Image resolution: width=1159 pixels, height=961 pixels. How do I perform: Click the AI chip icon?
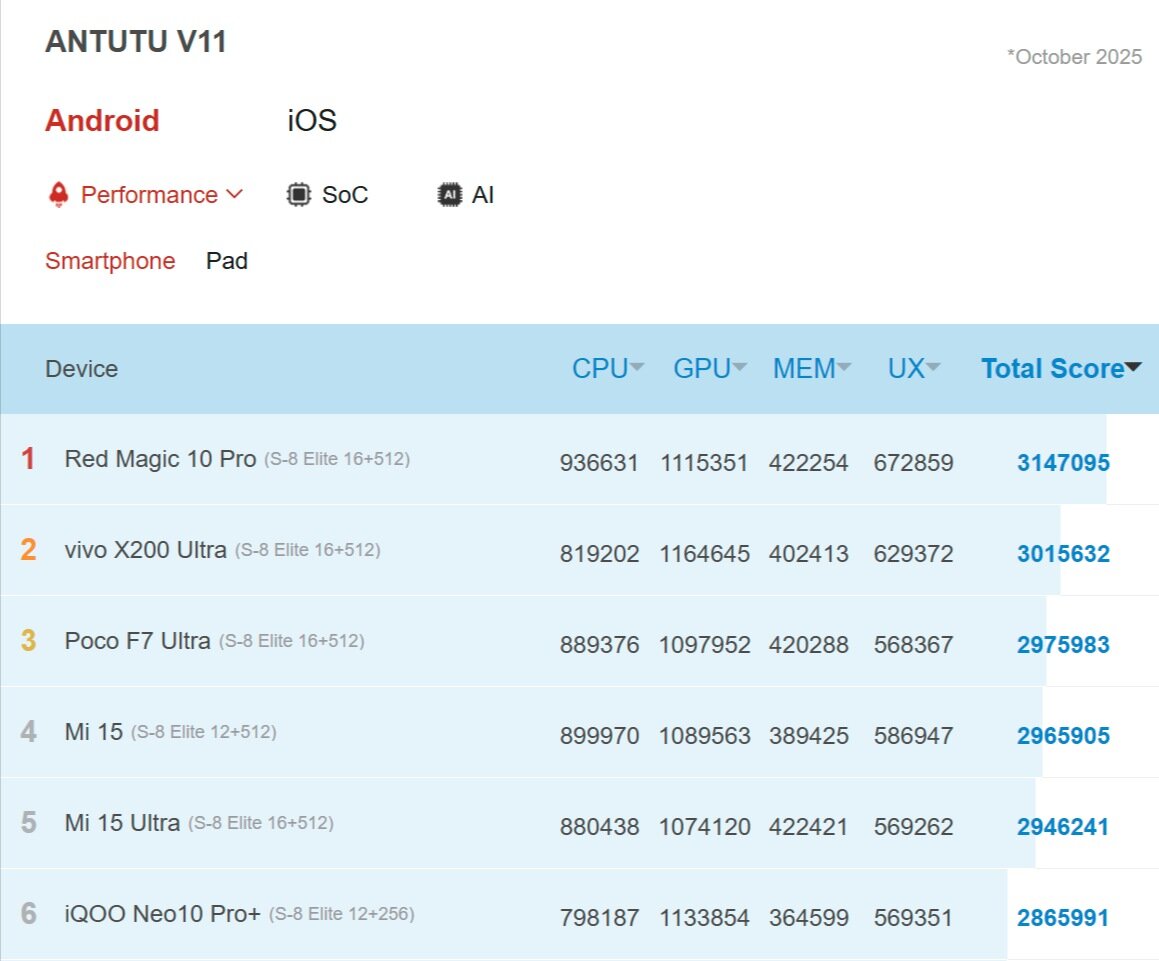(450, 195)
